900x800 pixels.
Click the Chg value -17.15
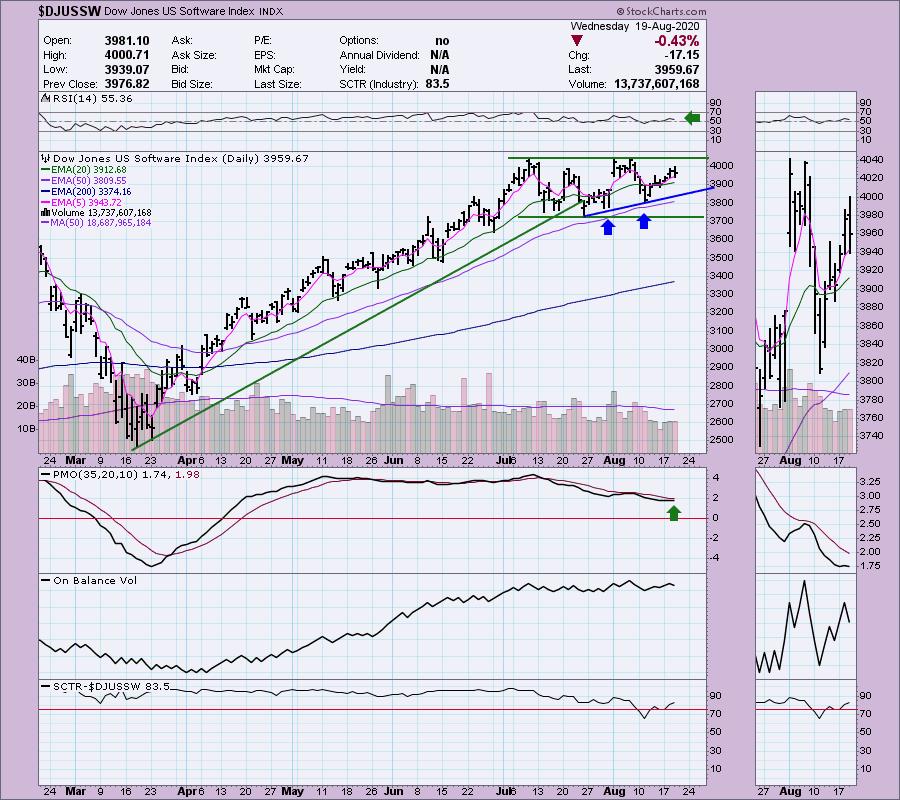tap(681, 55)
